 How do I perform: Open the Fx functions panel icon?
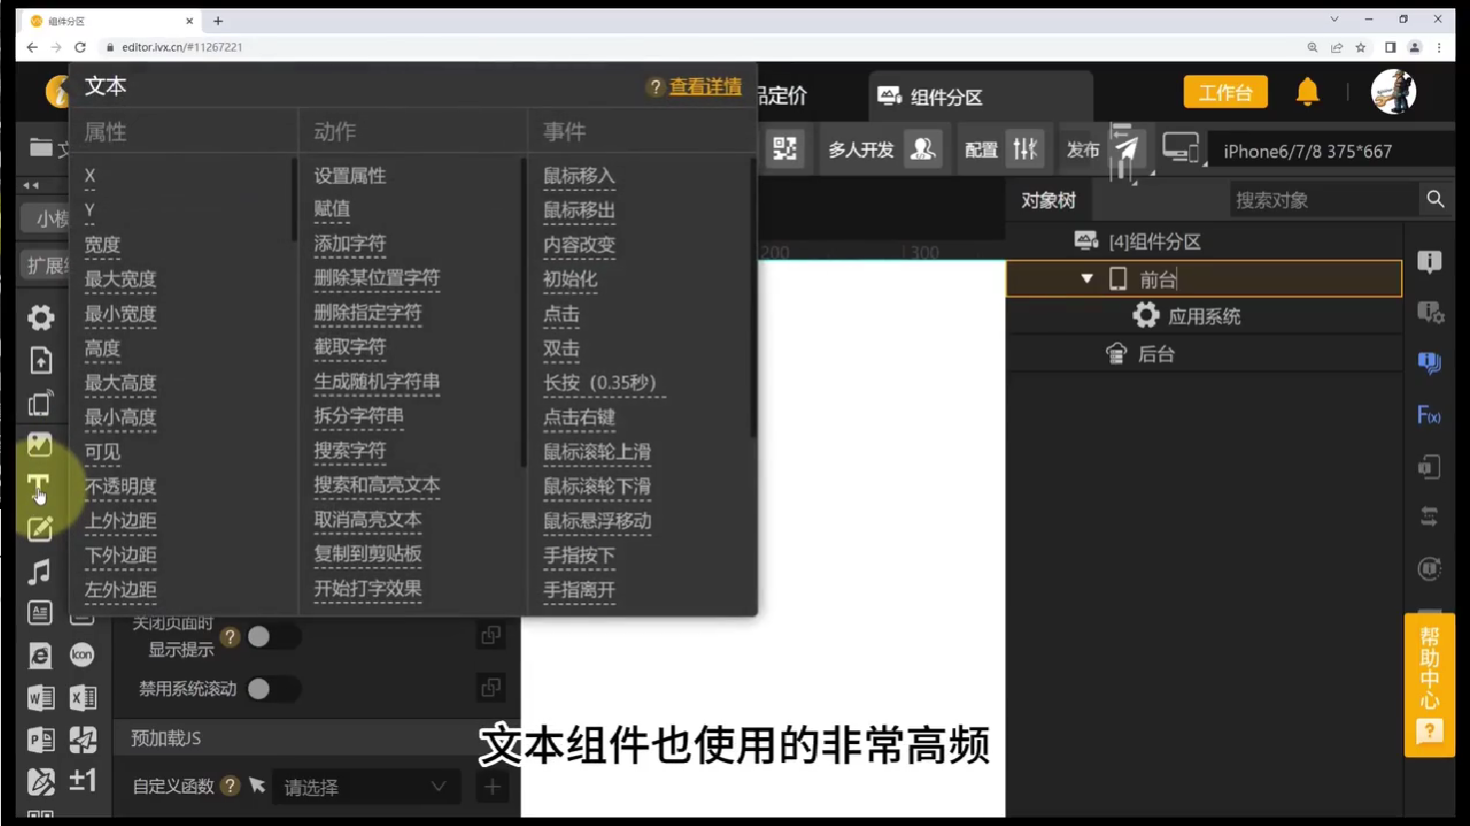click(1429, 415)
